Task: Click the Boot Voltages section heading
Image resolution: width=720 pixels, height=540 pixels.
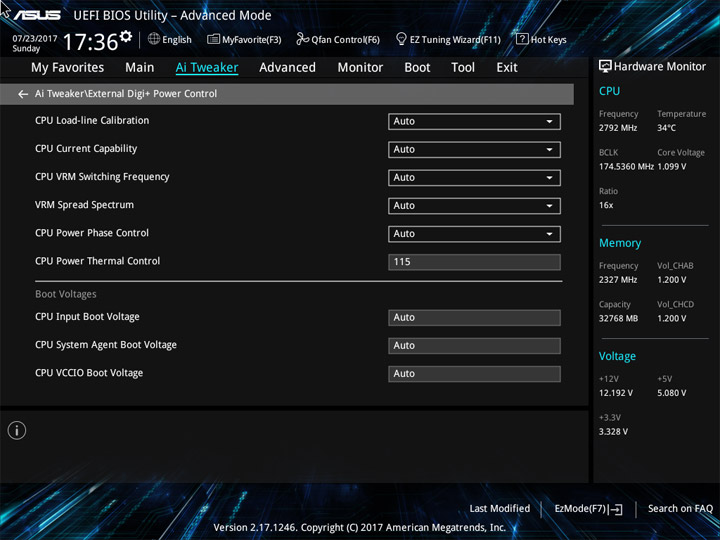Action: (66, 294)
